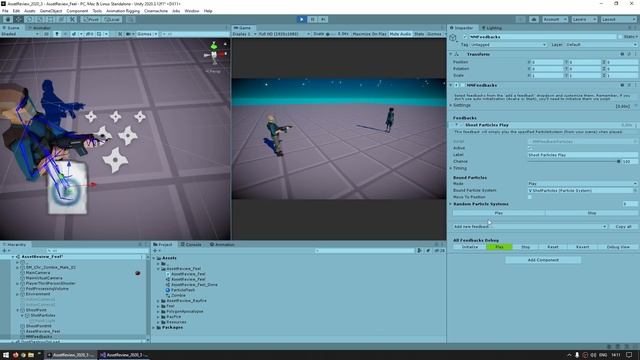The width and height of the screenshot is (640, 360).
Task: Switch to Visual Studio taskbar window
Action: 124,355
